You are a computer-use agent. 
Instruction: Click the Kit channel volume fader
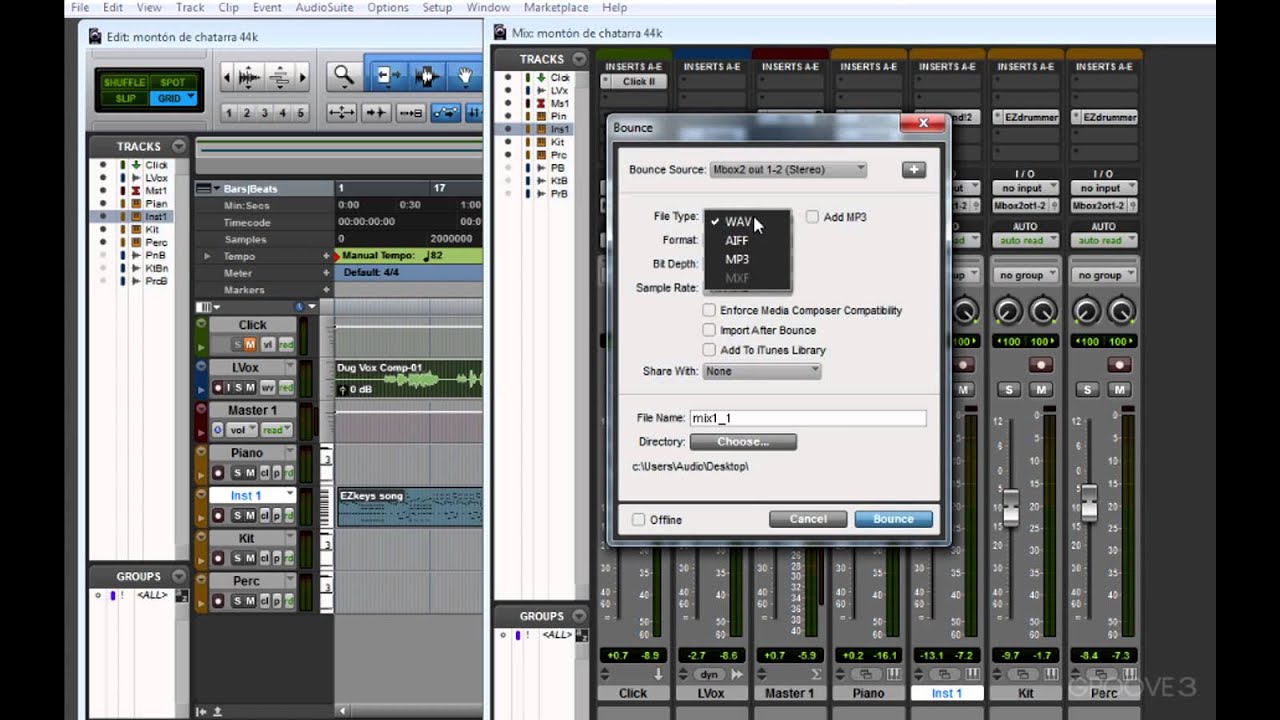(1011, 508)
